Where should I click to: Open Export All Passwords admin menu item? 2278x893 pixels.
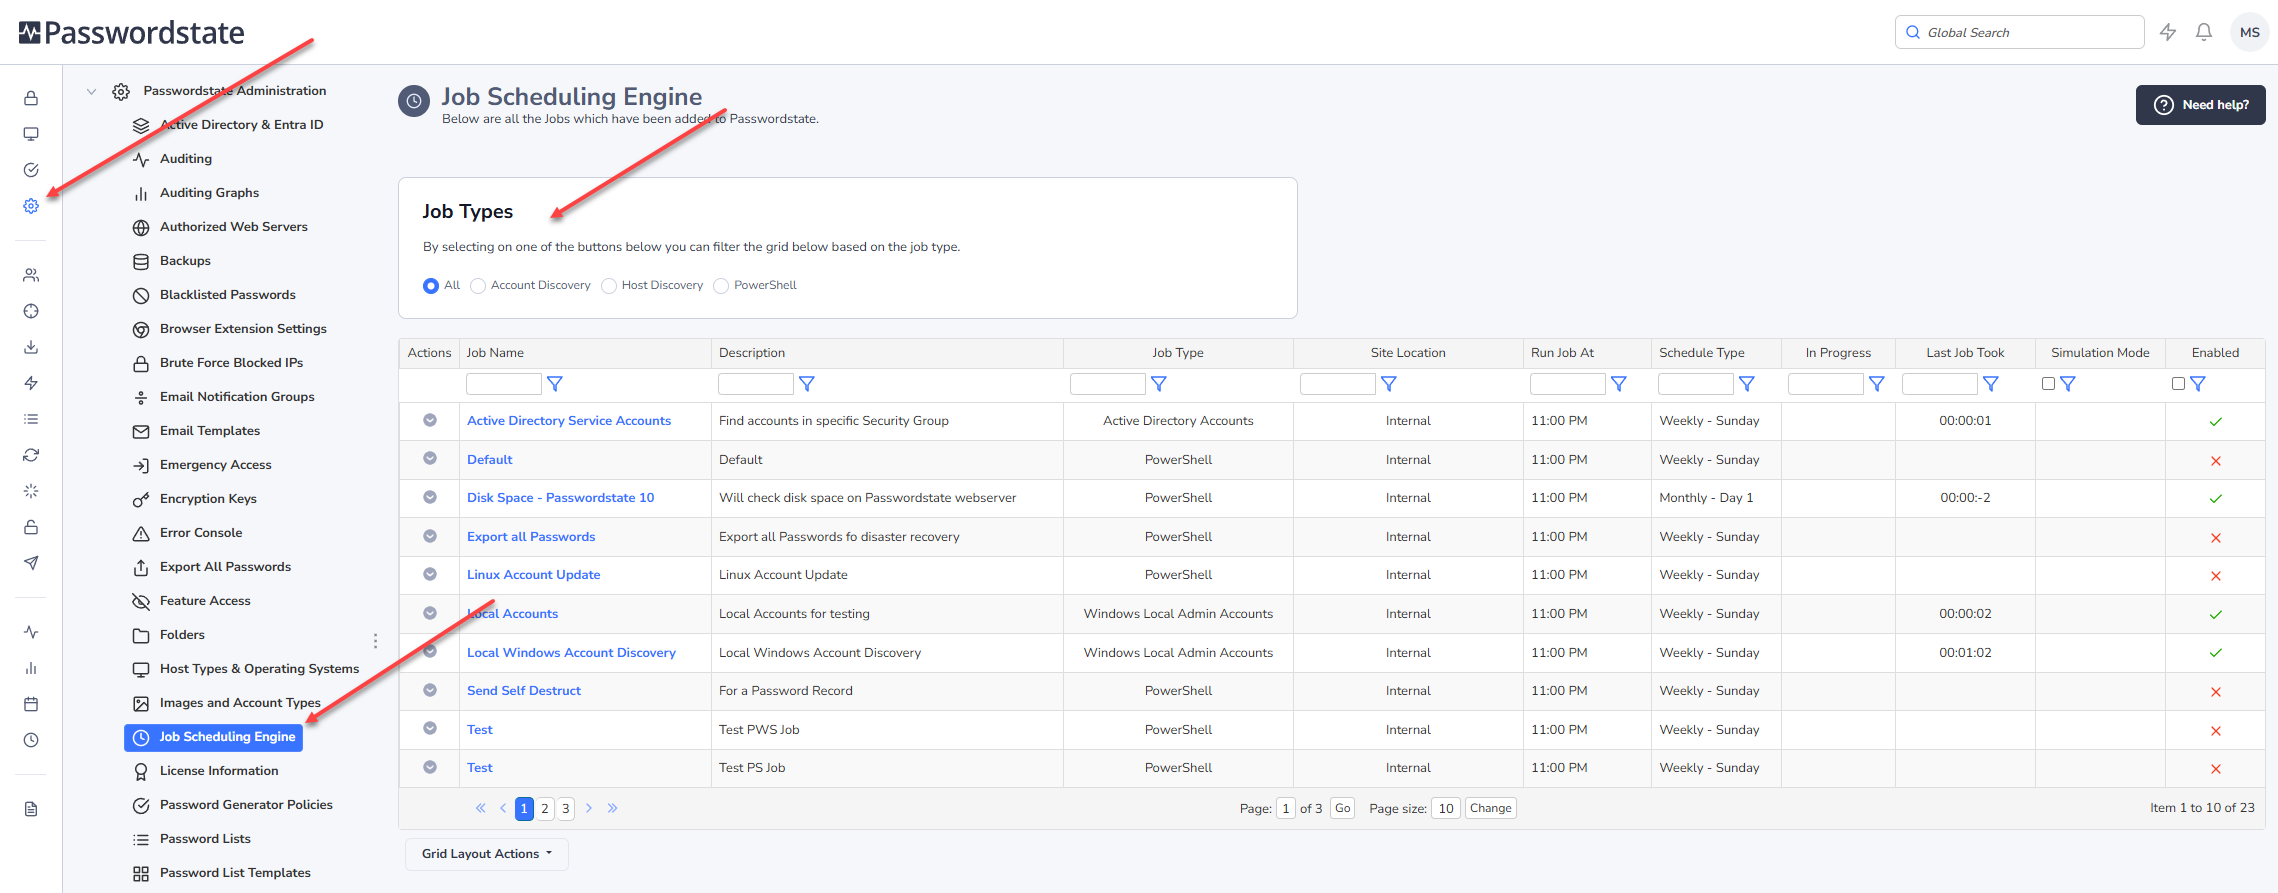(x=225, y=567)
